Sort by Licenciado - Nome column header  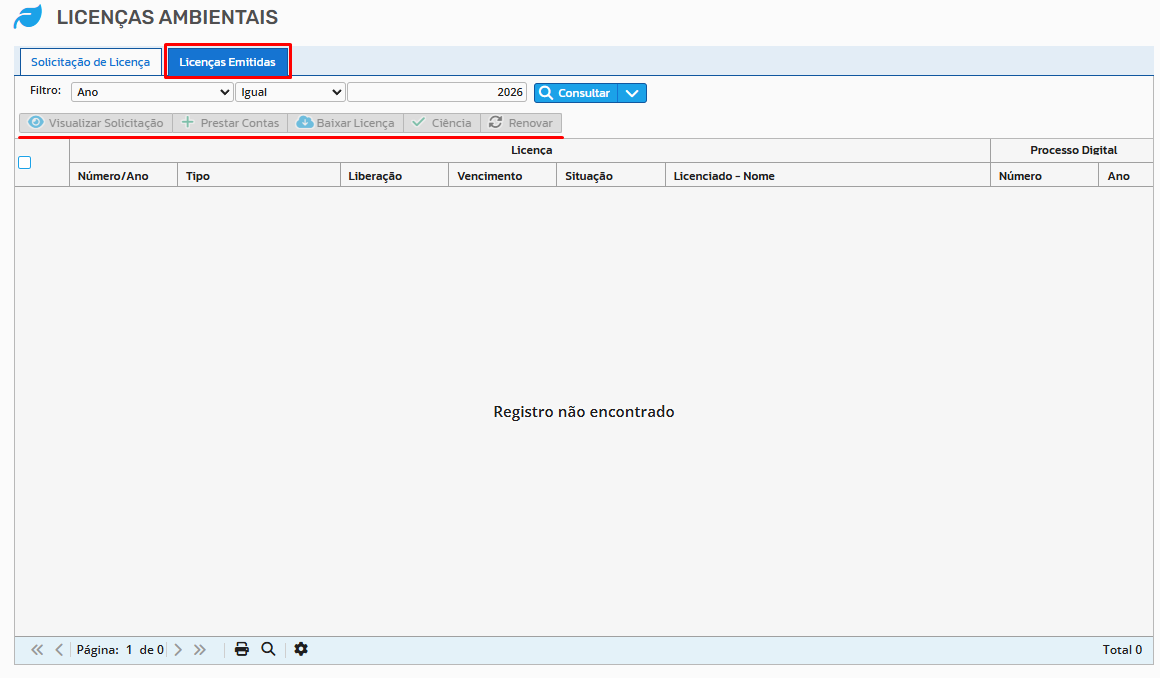(x=827, y=175)
